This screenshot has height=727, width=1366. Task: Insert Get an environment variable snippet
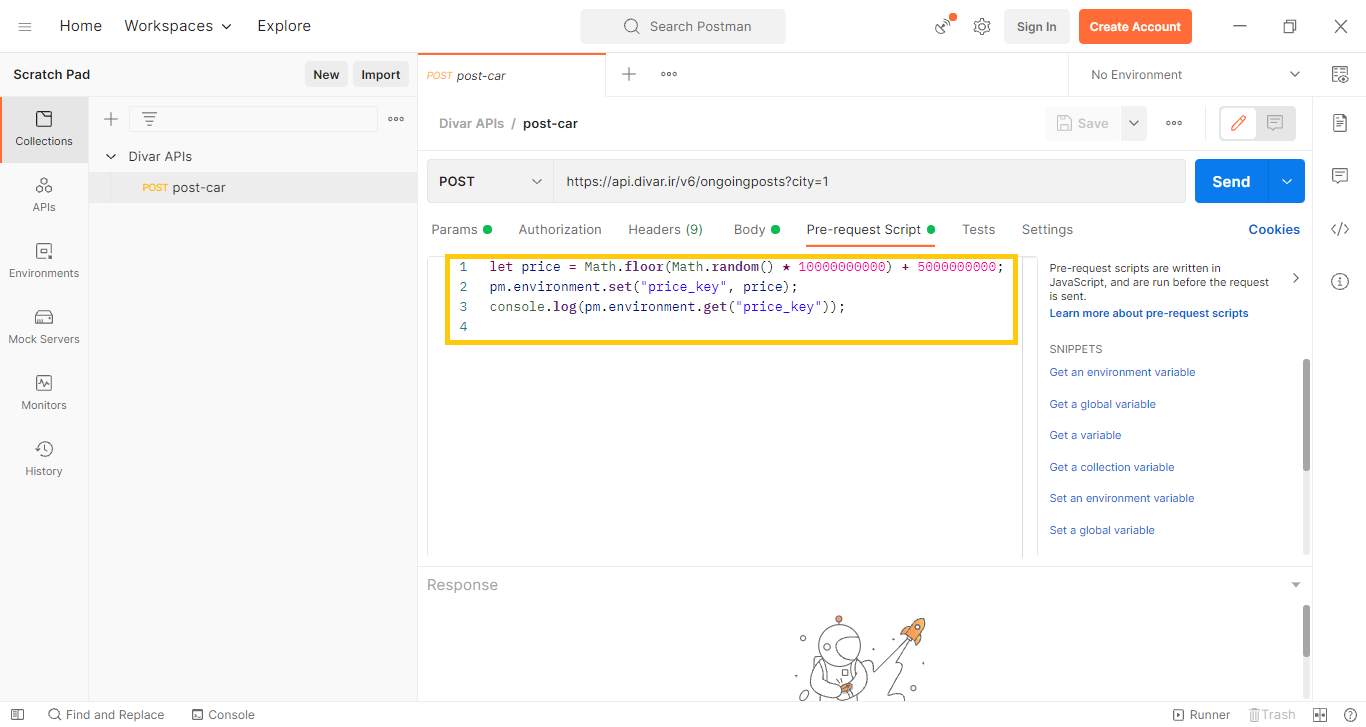tap(1122, 372)
